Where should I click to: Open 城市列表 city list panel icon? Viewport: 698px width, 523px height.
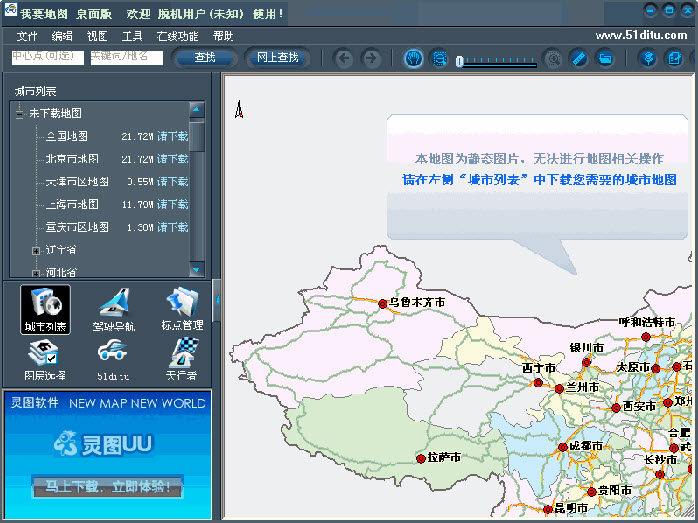point(45,307)
